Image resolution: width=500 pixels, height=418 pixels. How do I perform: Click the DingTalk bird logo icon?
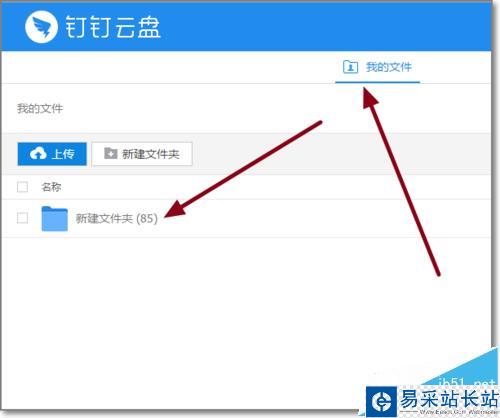coord(41,26)
